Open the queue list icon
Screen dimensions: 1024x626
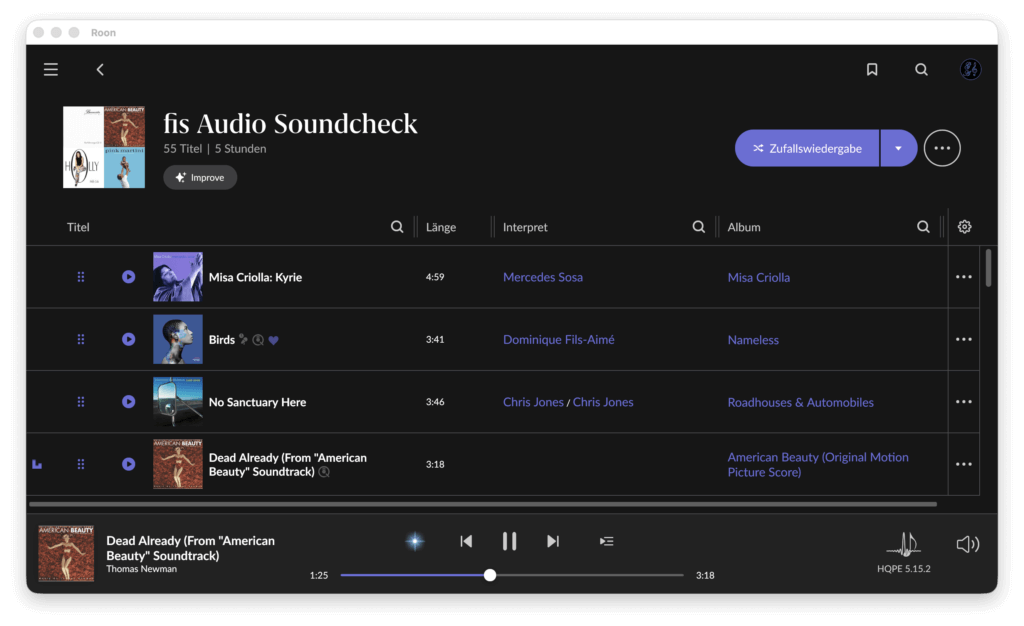click(606, 541)
